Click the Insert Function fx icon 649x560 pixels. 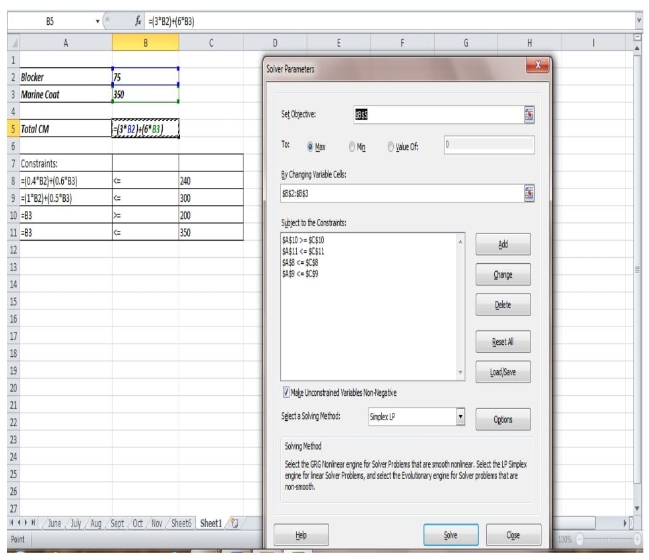point(137,20)
